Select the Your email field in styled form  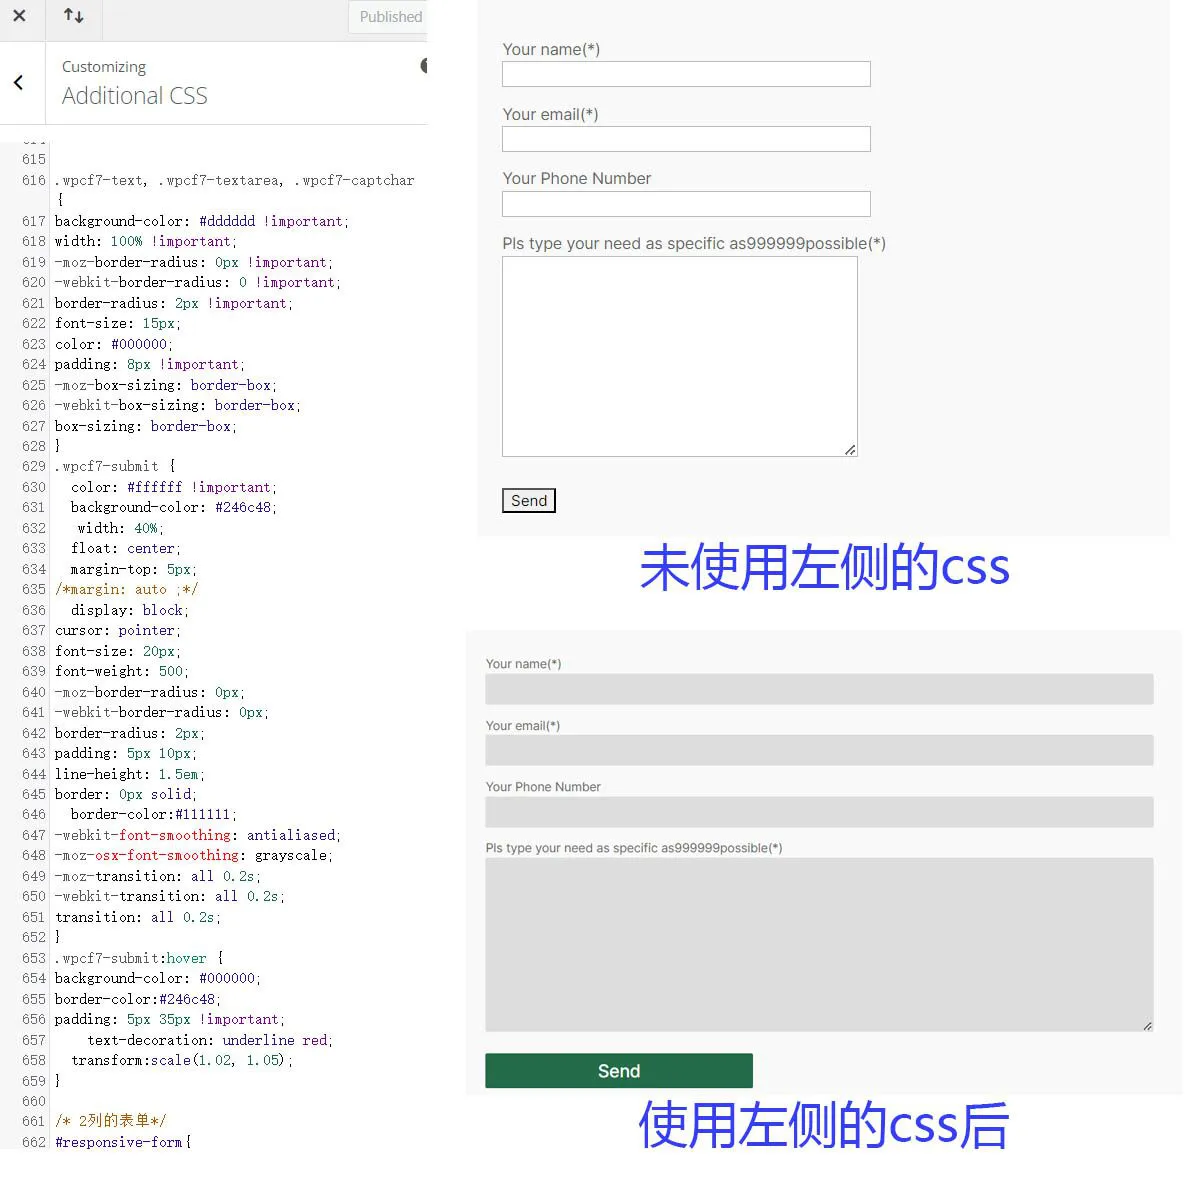tap(817, 750)
